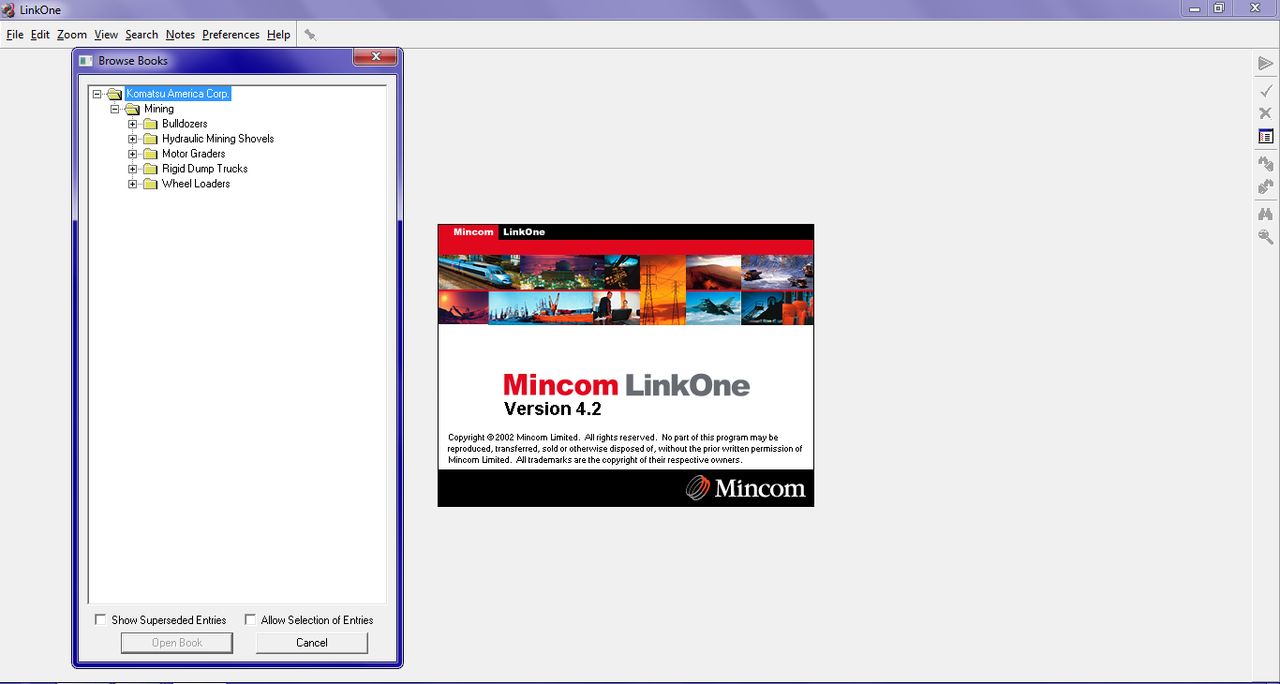
Task: Collapse the Komatsu America Corp. node
Action: click(x=97, y=94)
